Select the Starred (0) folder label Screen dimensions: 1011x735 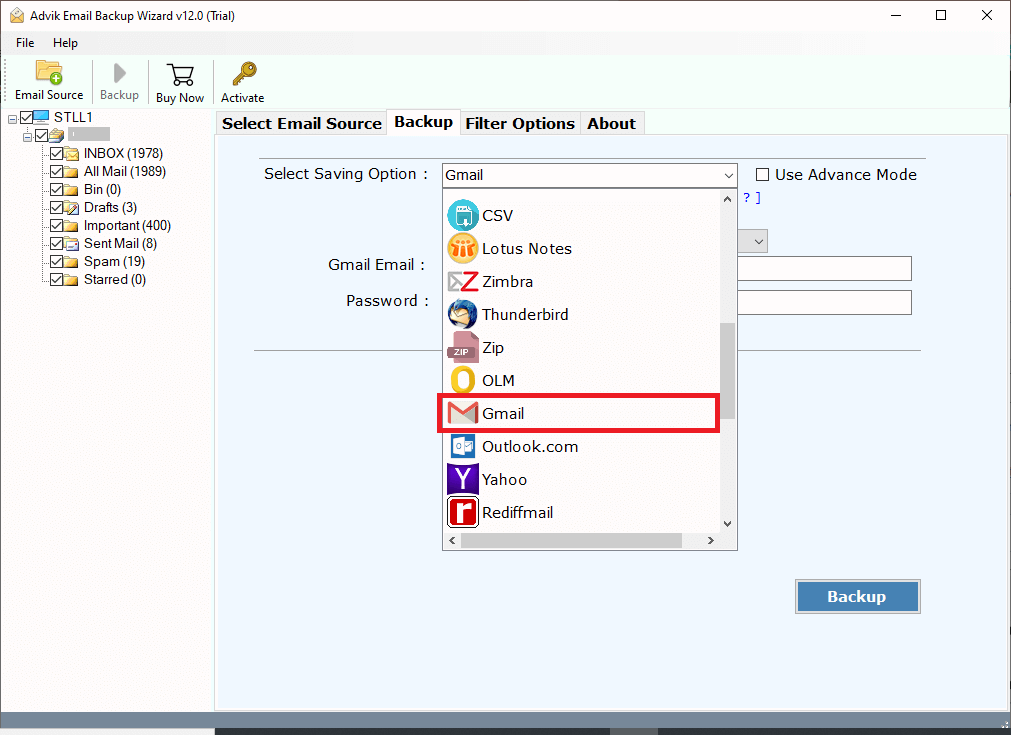[x=115, y=280]
